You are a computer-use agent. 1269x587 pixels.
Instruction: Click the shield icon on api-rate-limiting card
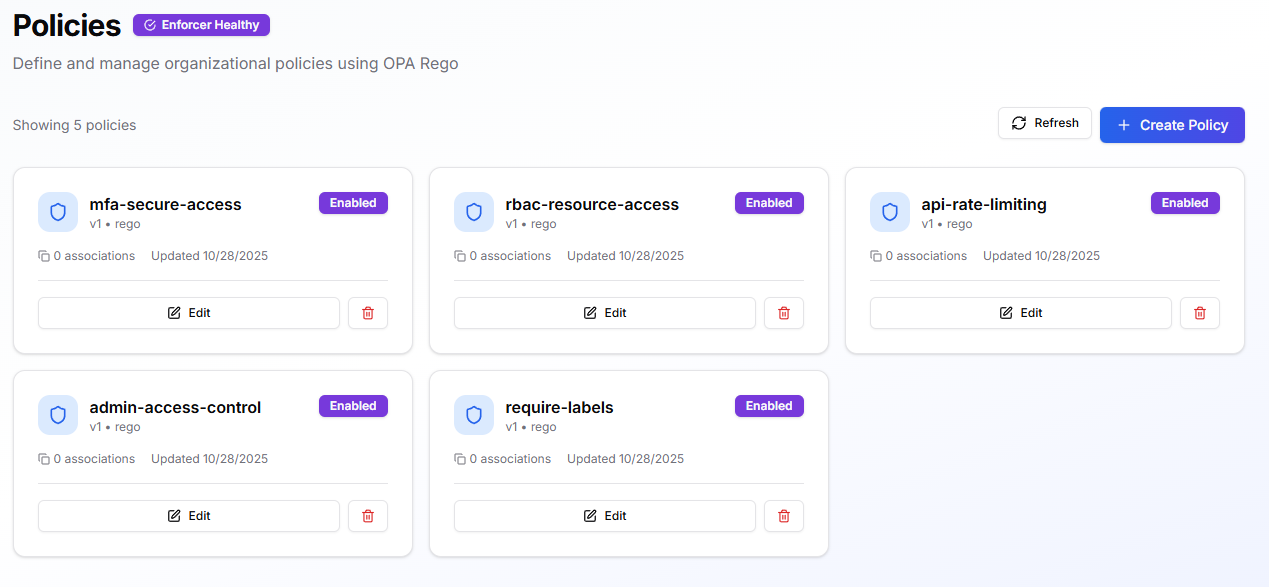click(890, 211)
